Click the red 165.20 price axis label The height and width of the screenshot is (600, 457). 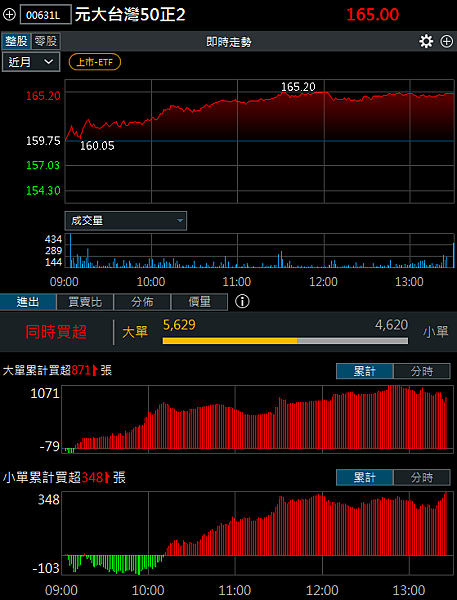pos(43,96)
